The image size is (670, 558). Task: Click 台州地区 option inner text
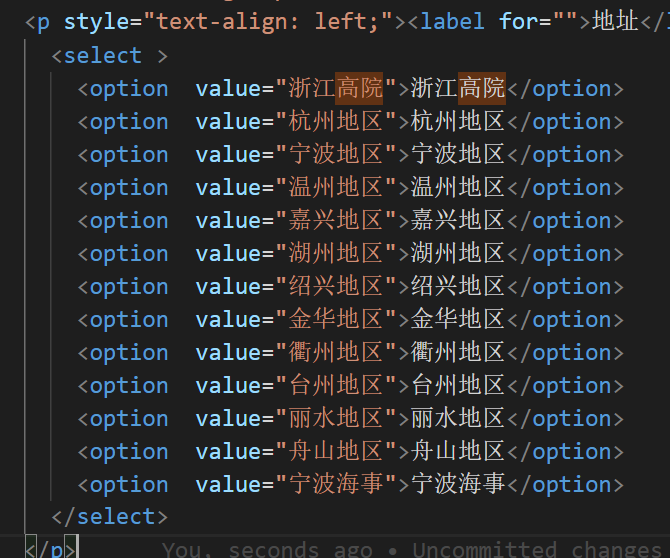click(458, 386)
